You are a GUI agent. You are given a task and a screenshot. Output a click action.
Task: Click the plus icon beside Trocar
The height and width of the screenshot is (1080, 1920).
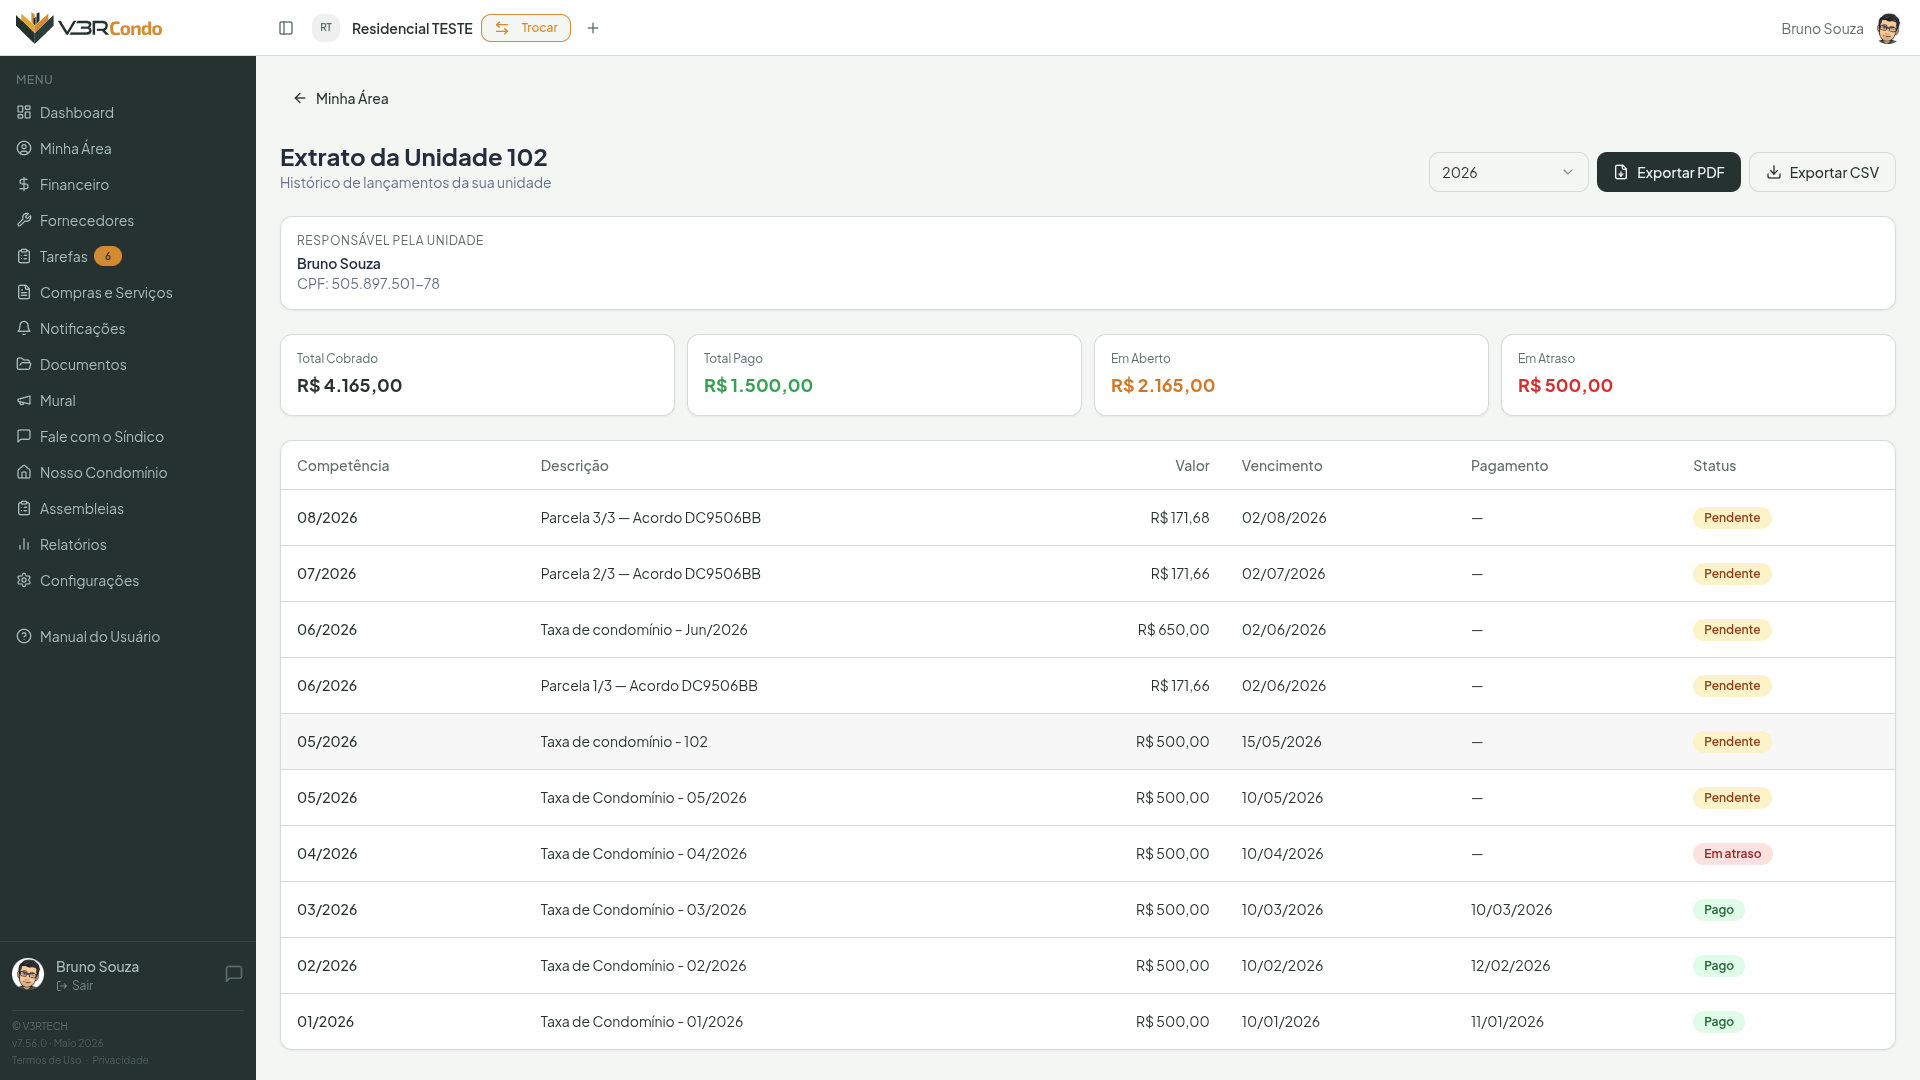pyautogui.click(x=593, y=28)
